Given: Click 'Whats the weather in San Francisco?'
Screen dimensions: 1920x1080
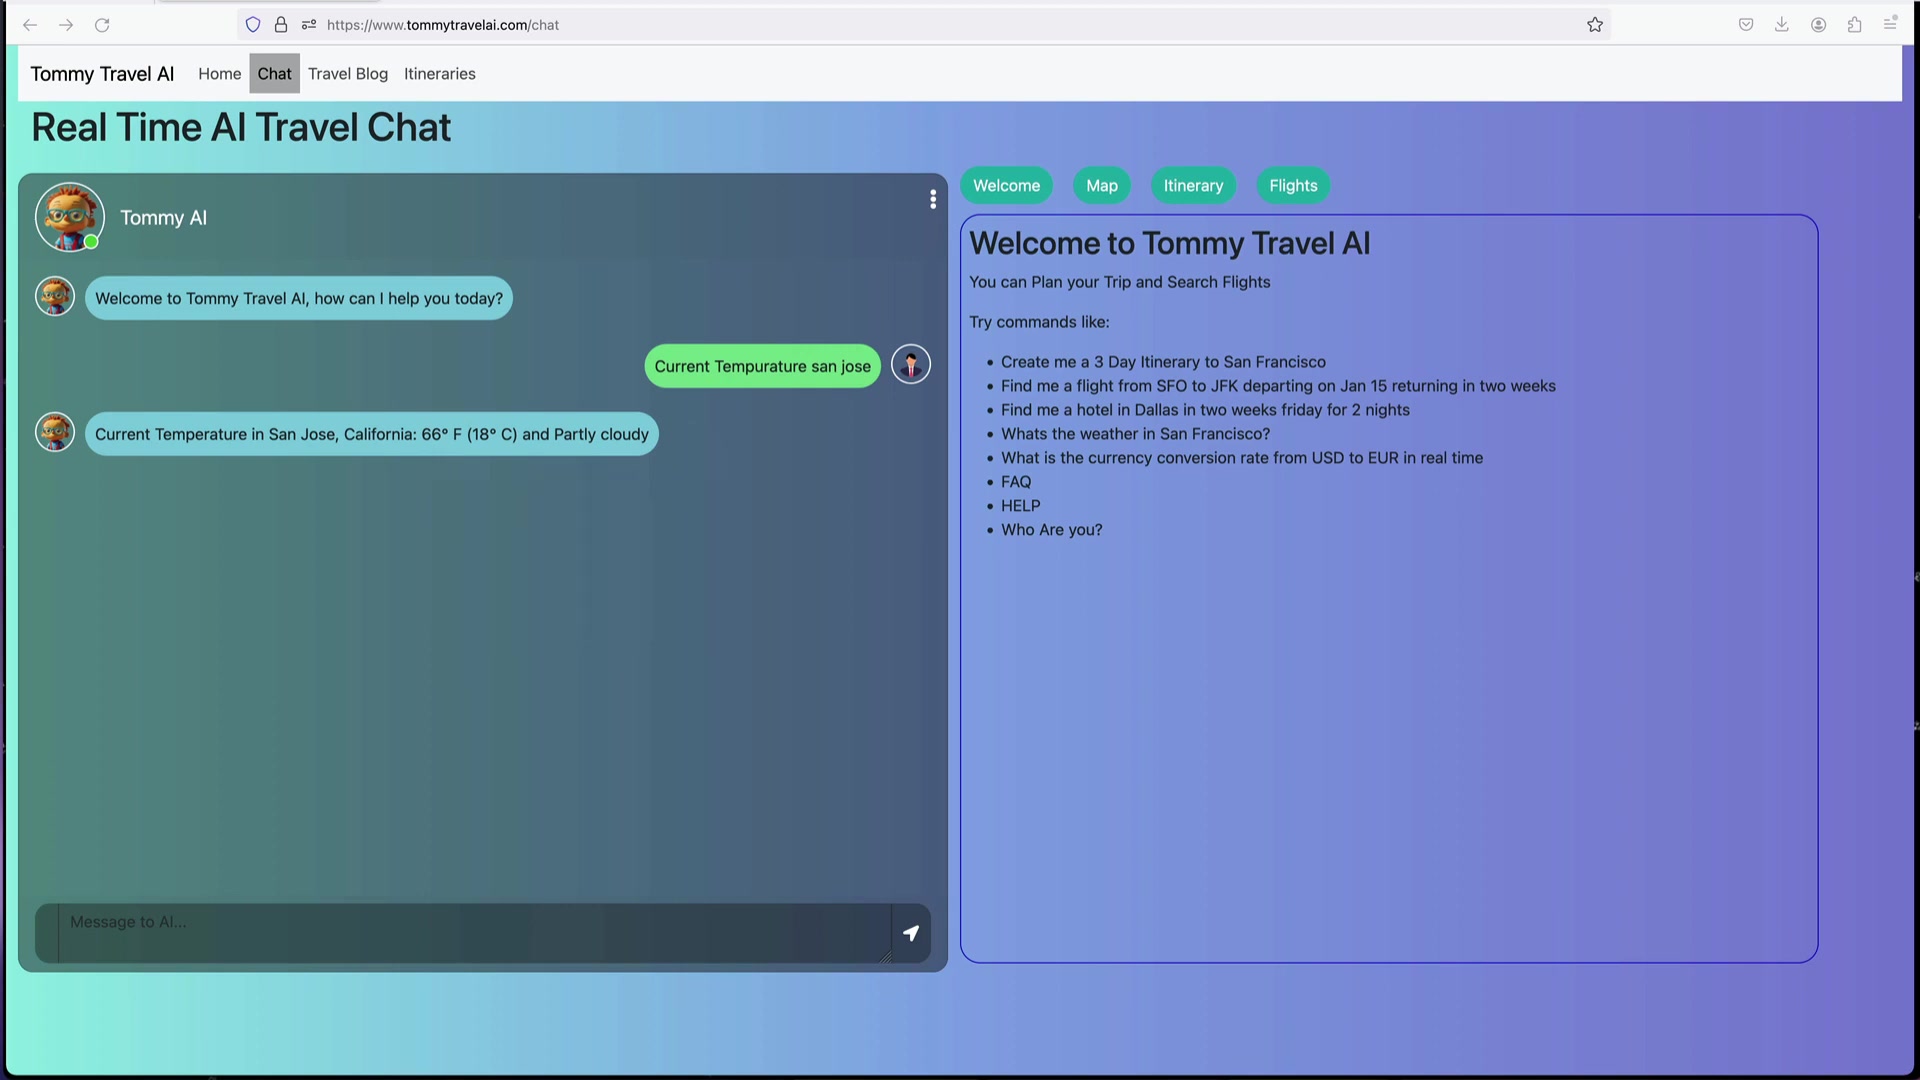Looking at the screenshot, I should [1135, 434].
